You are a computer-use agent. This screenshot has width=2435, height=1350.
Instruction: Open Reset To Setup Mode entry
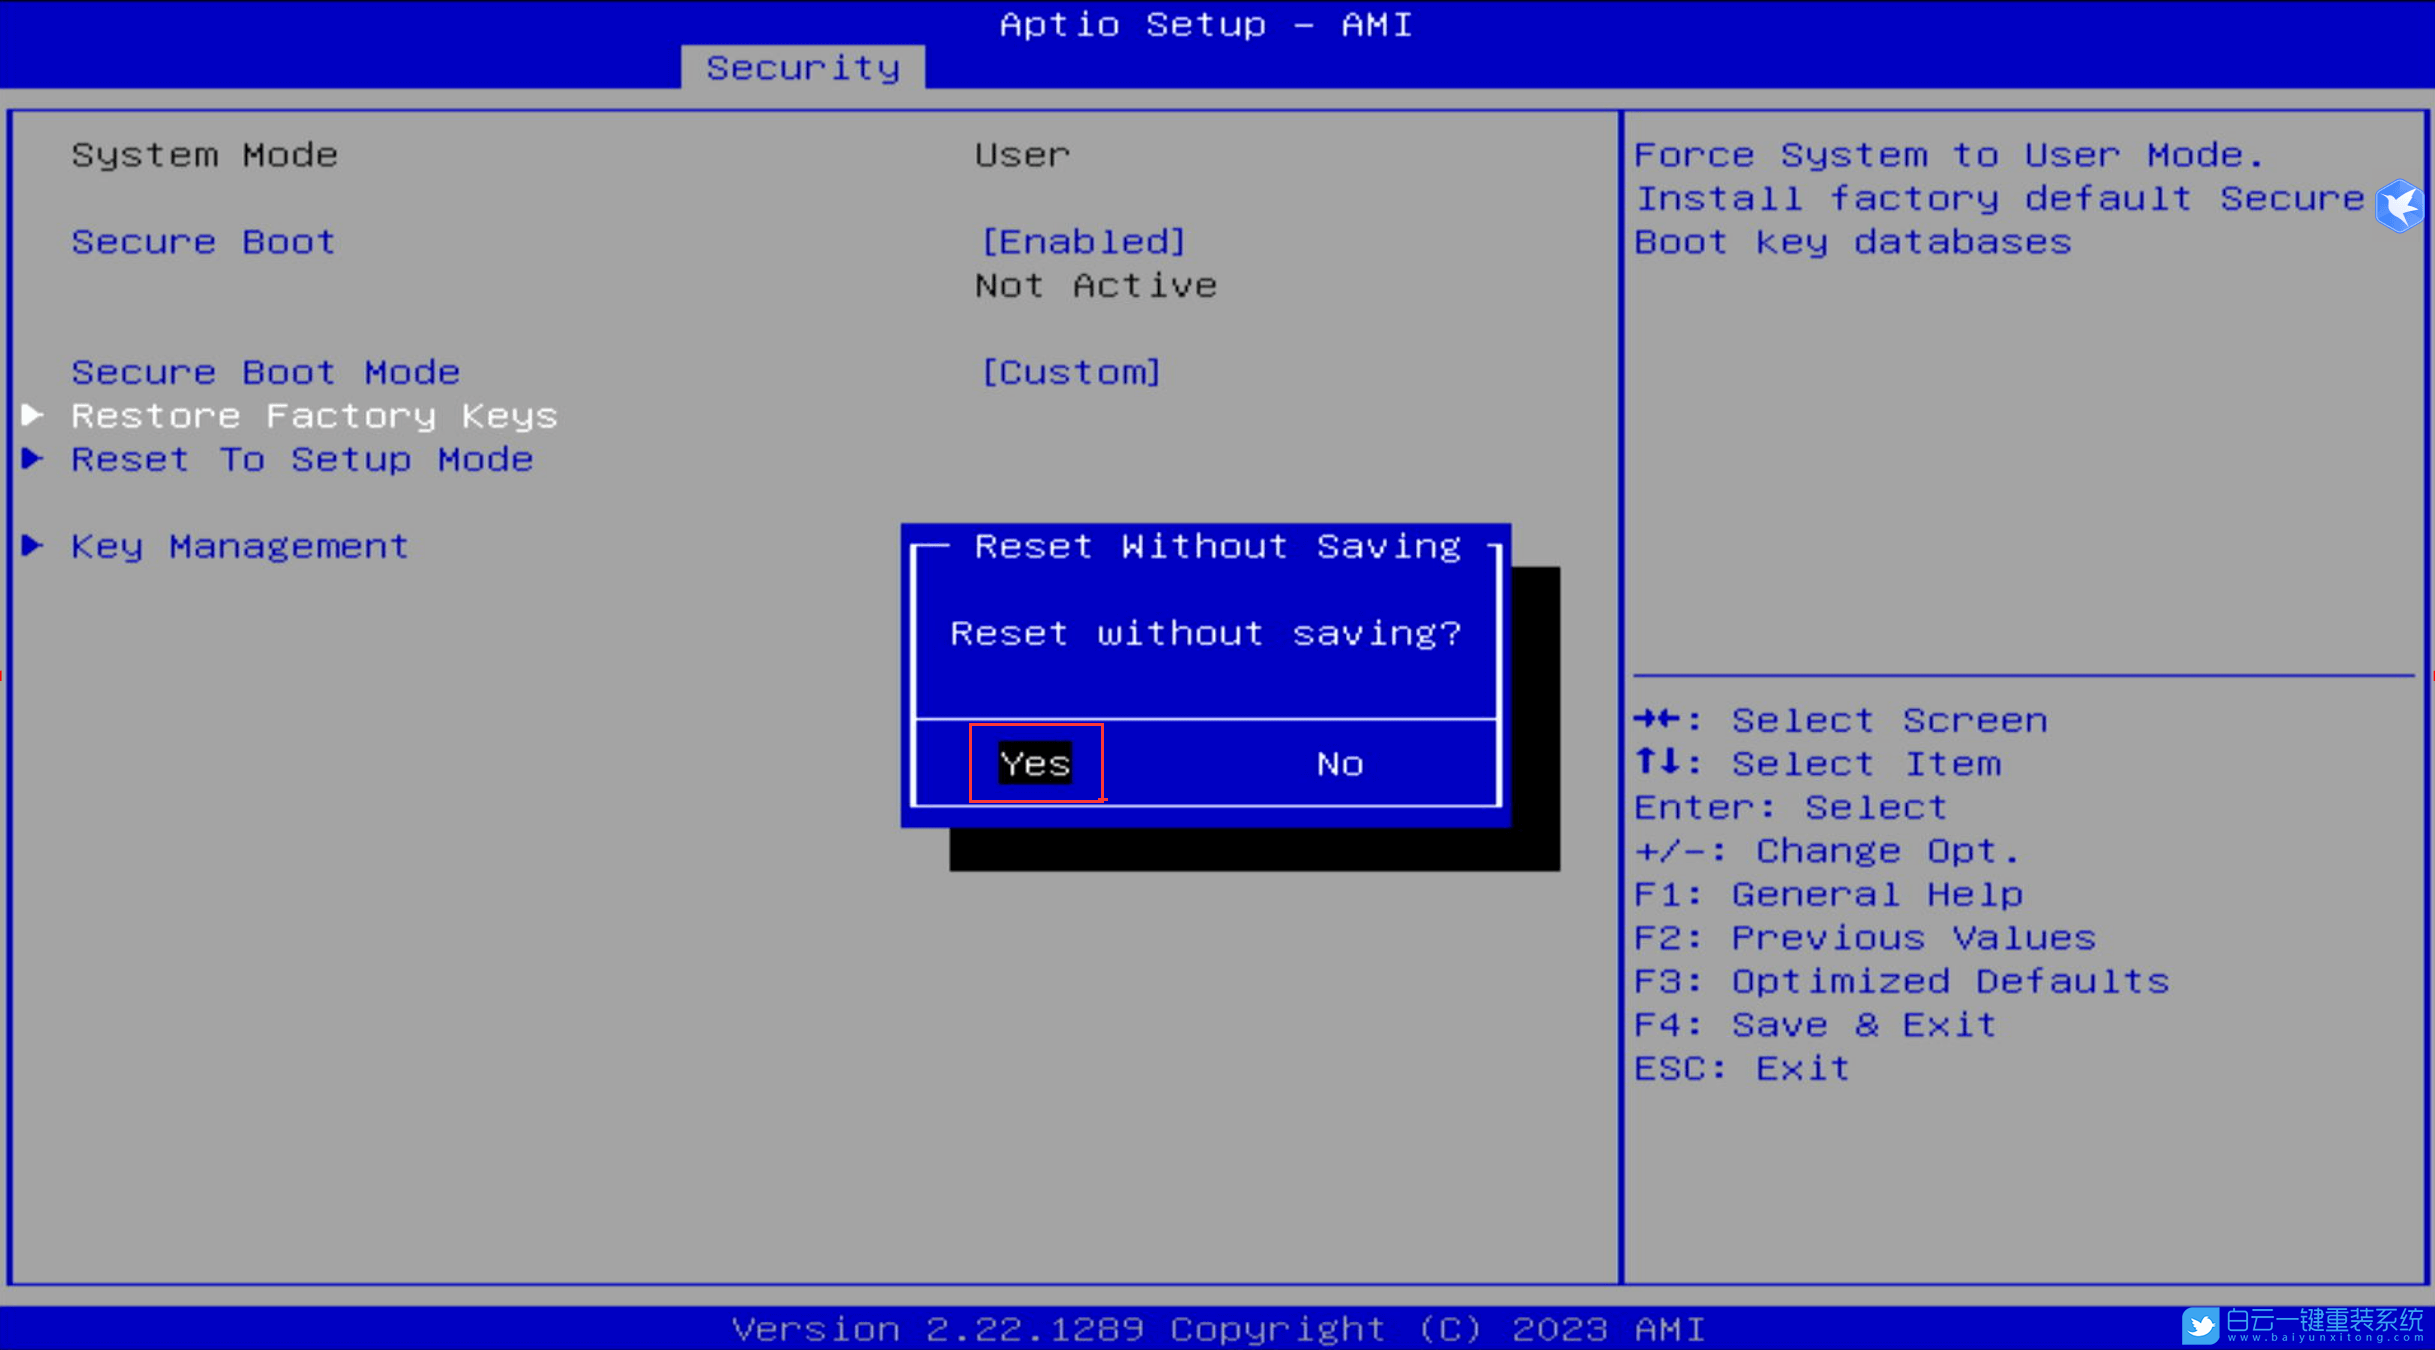click(x=302, y=459)
